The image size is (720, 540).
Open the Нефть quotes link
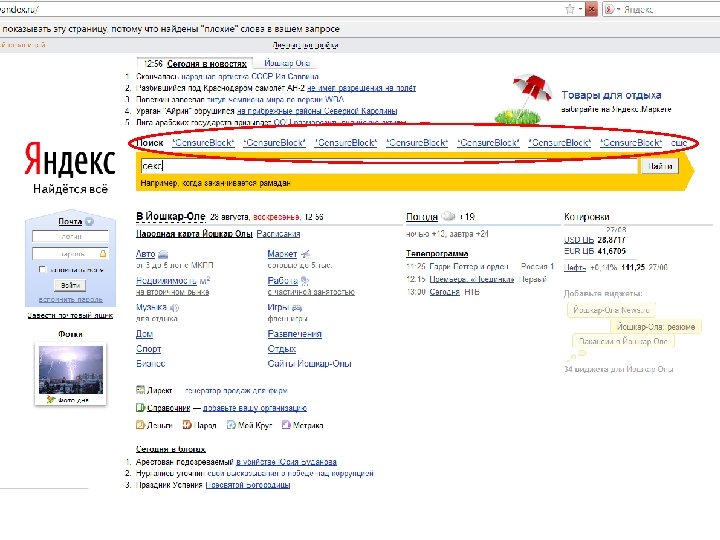click(x=575, y=267)
